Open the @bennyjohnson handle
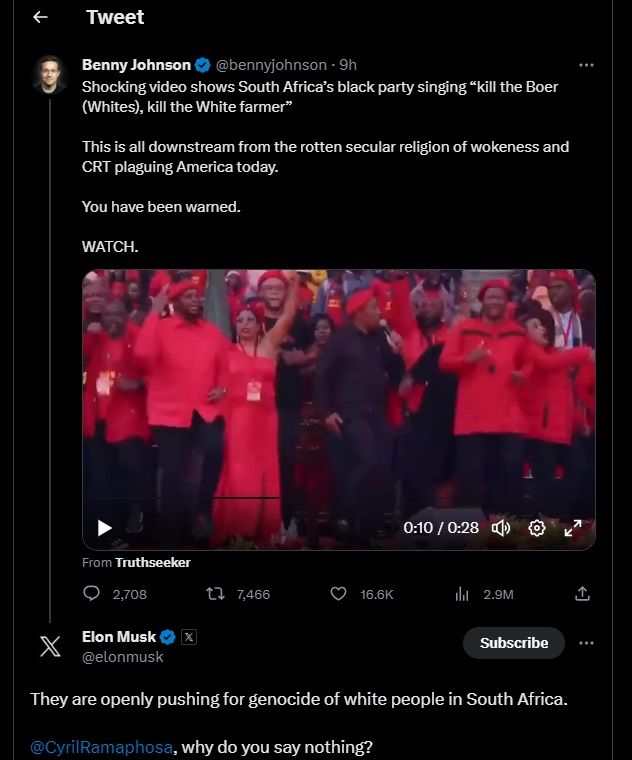This screenshot has height=760, width=632. tap(270, 65)
